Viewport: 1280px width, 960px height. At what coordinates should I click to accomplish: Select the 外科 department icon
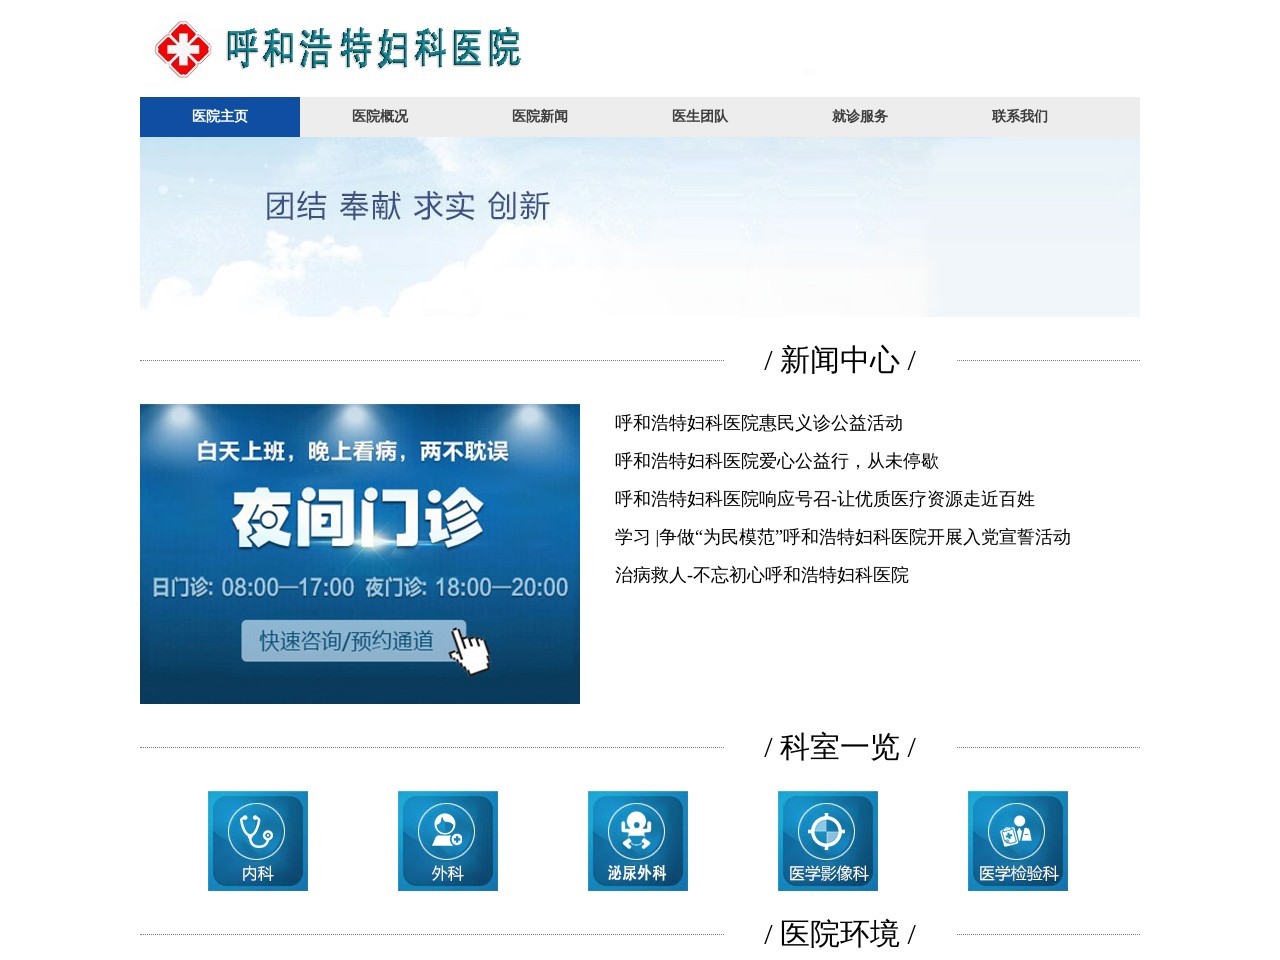[448, 840]
